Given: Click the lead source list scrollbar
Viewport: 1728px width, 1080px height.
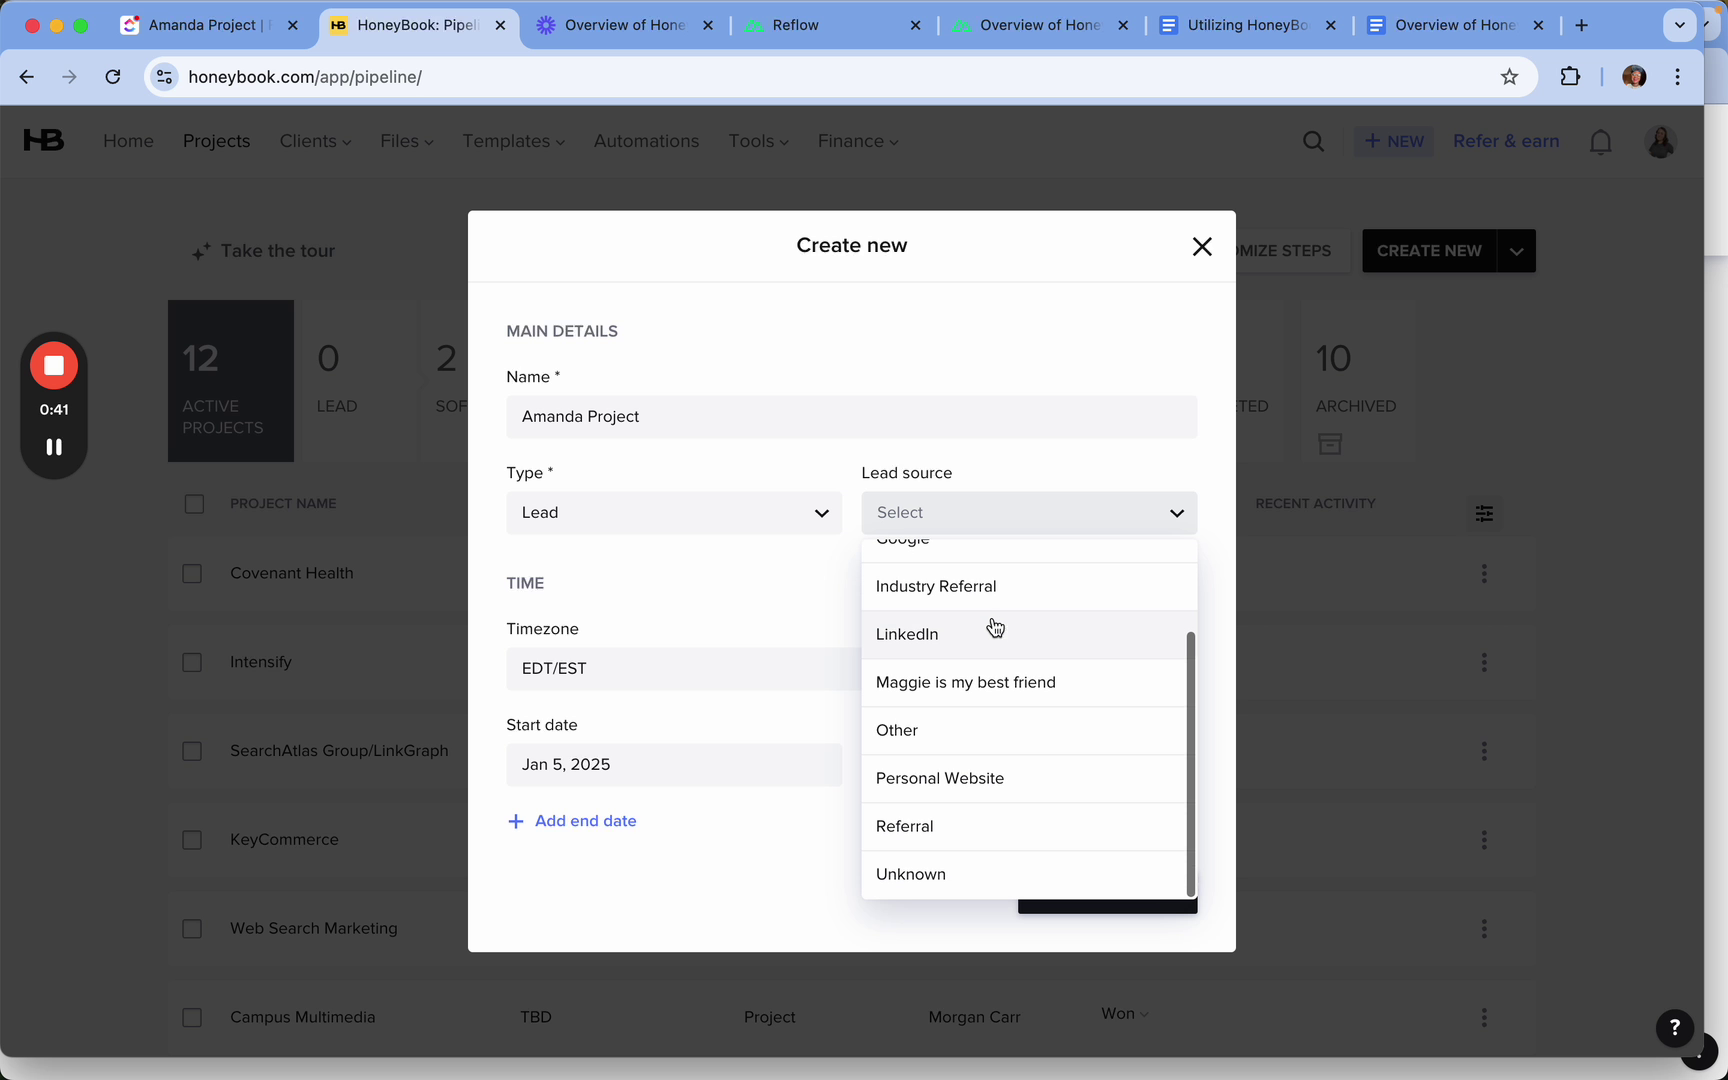Looking at the screenshot, I should (1191, 764).
